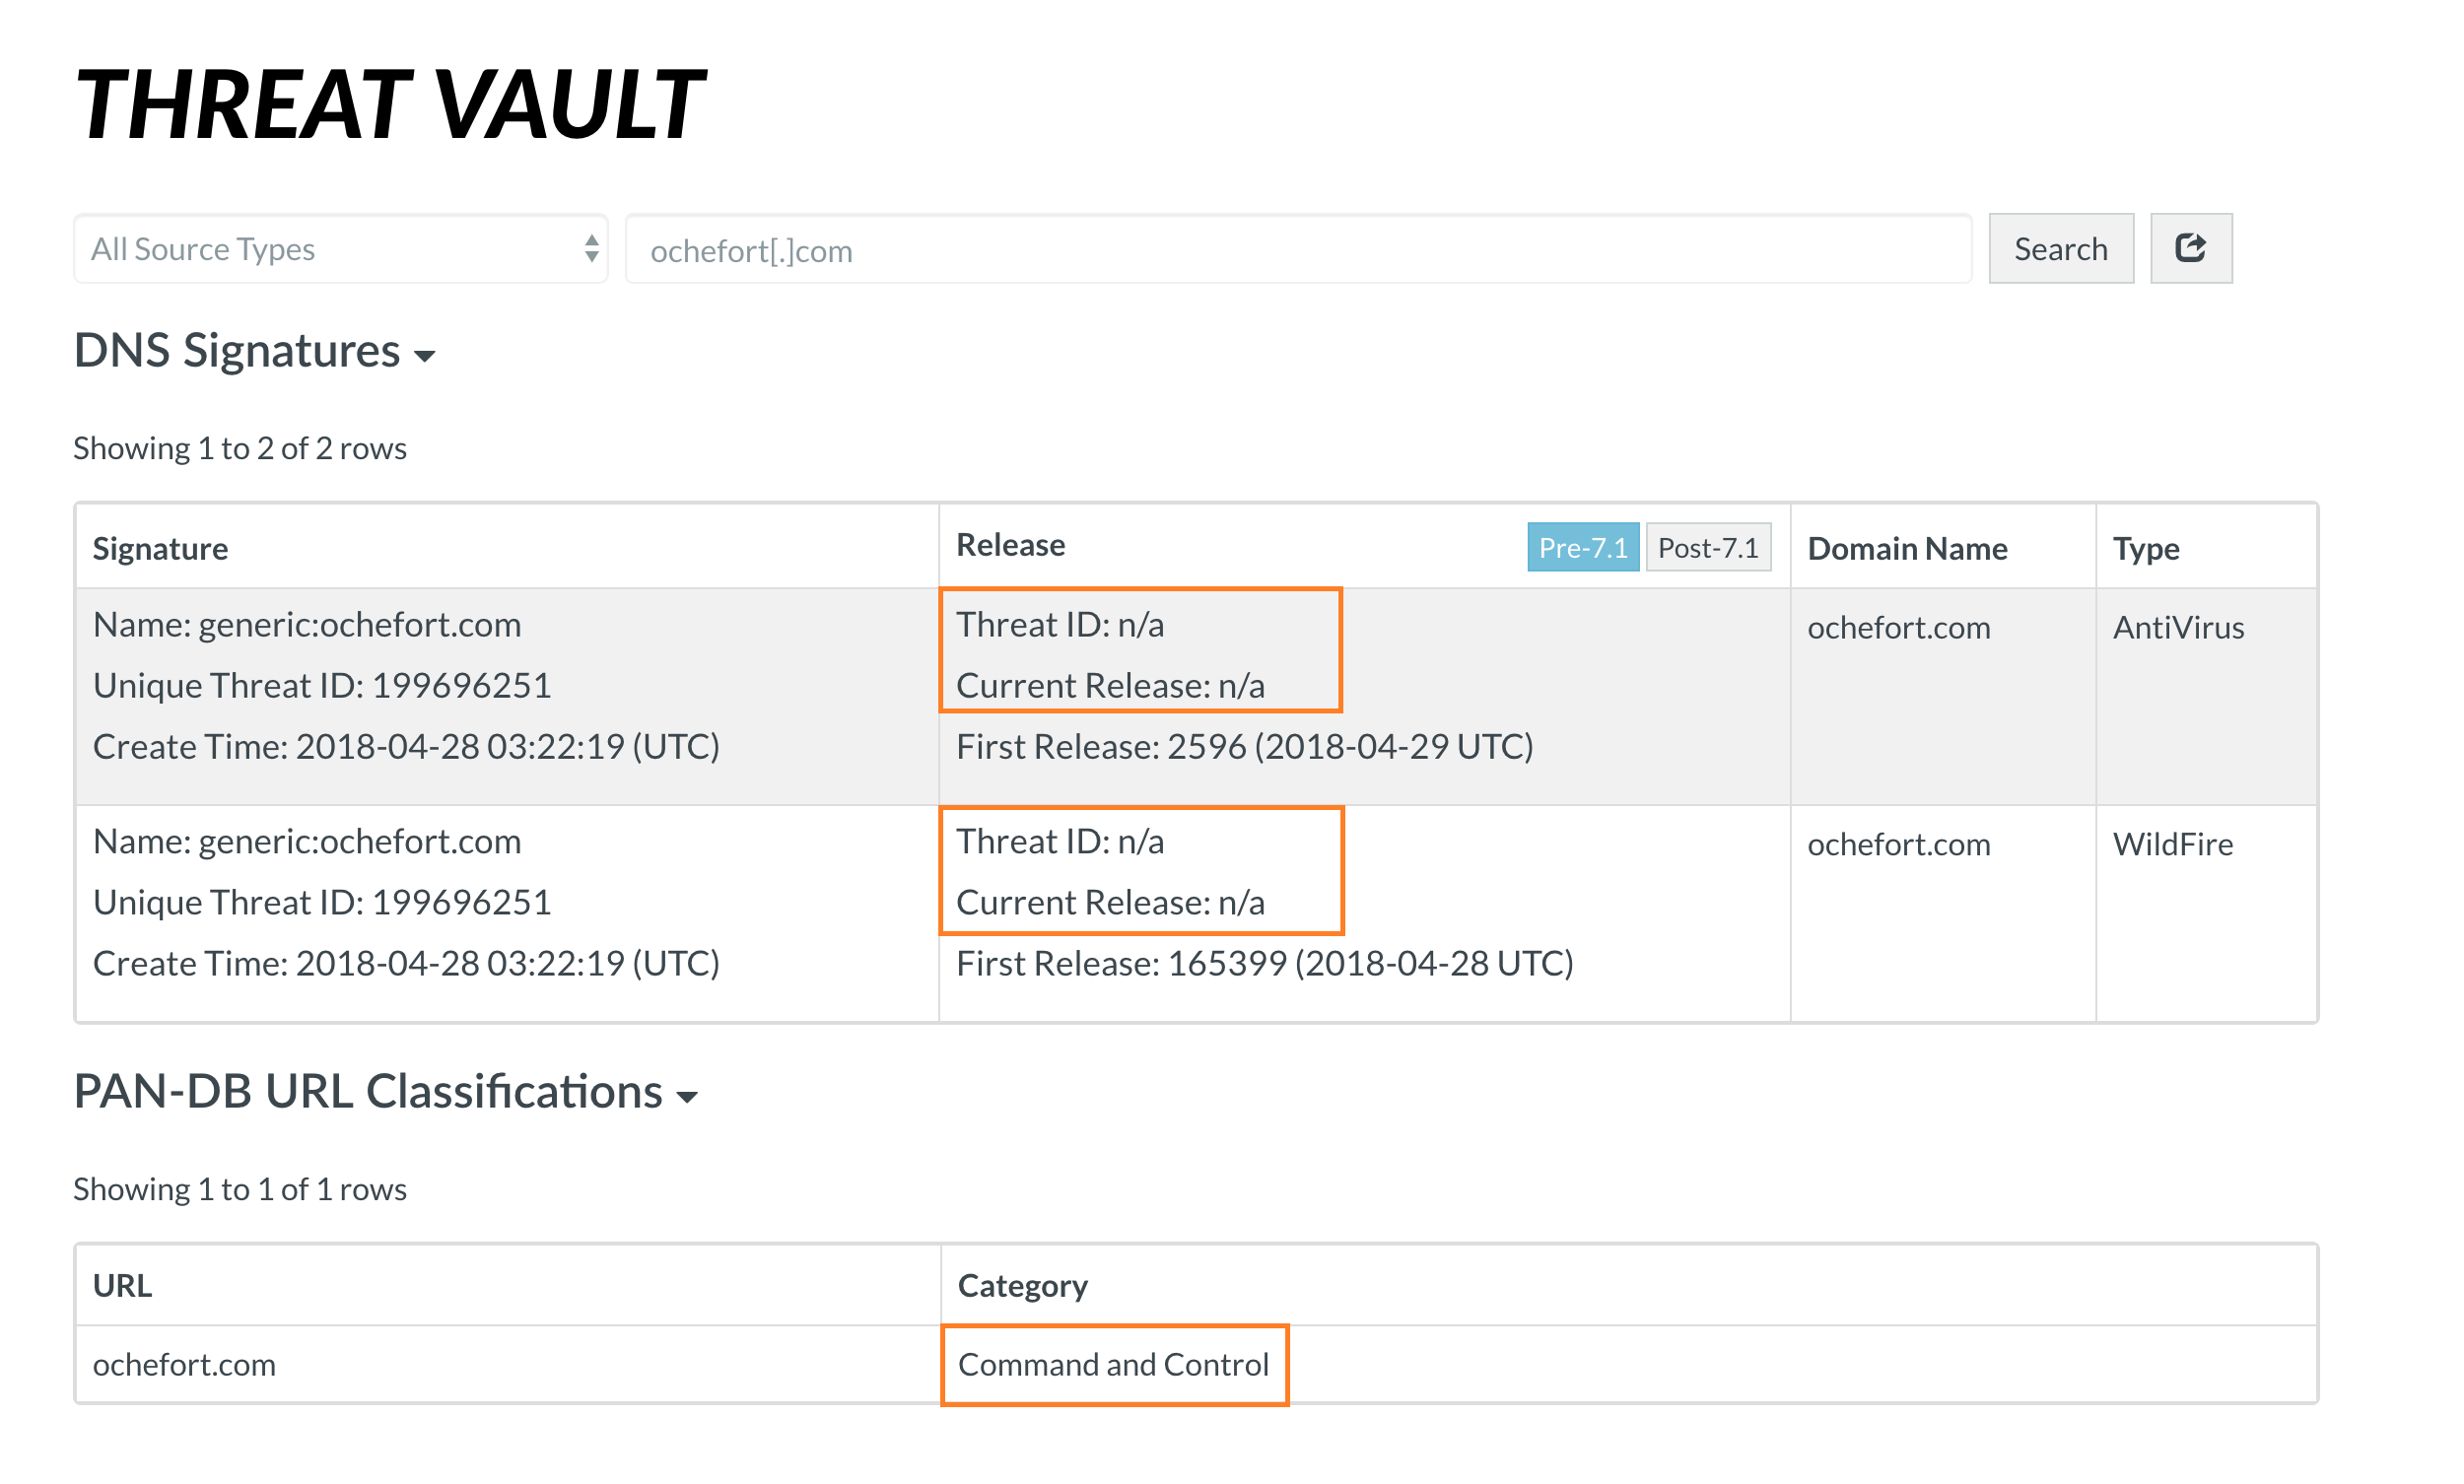This screenshot has width=2464, height=1484.
Task: Click the Search button to query
Action: tap(2061, 246)
